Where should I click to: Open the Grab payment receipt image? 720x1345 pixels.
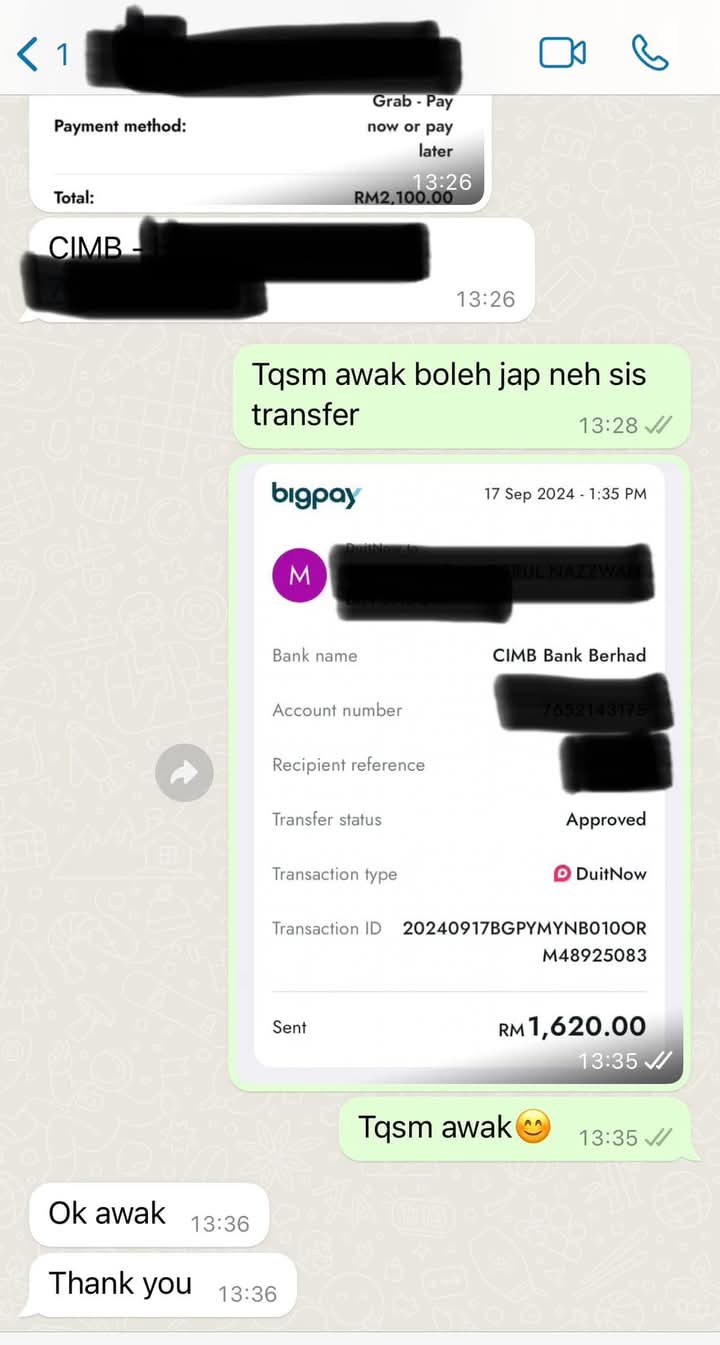[x=260, y=152]
